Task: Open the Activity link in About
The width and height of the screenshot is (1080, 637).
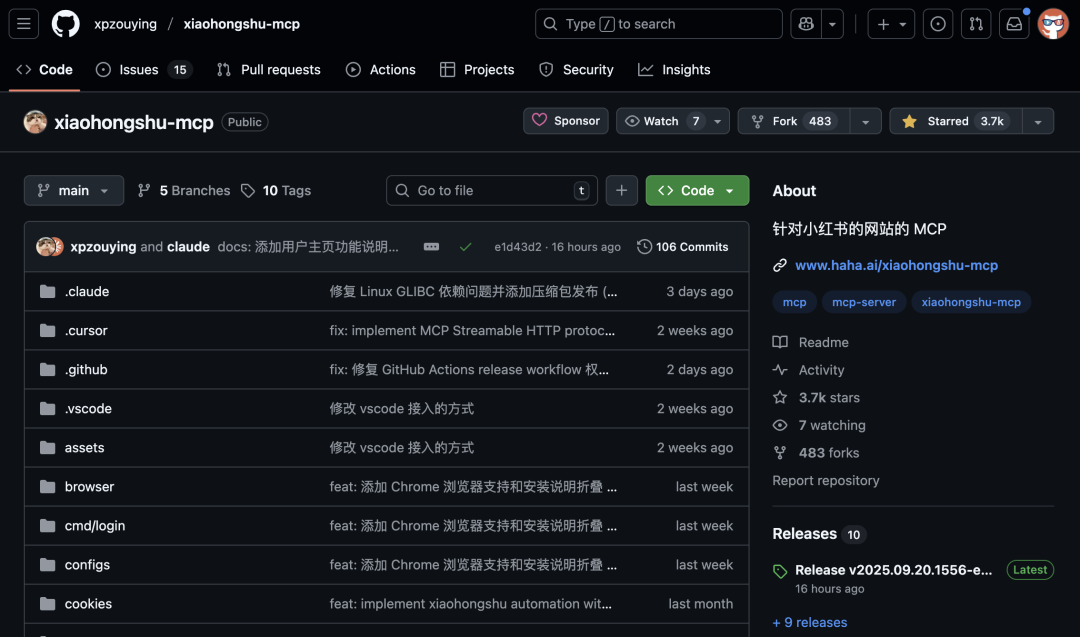Action: tap(809, 370)
